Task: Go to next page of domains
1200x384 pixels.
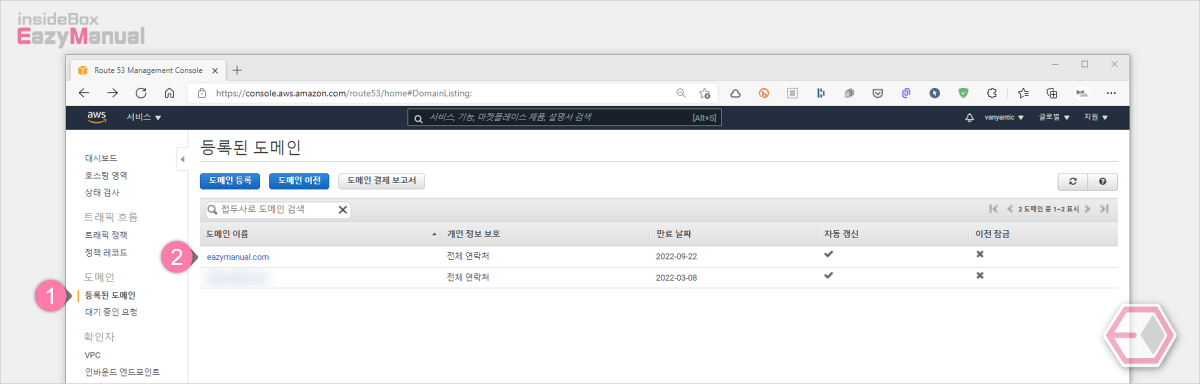Action: (1088, 208)
